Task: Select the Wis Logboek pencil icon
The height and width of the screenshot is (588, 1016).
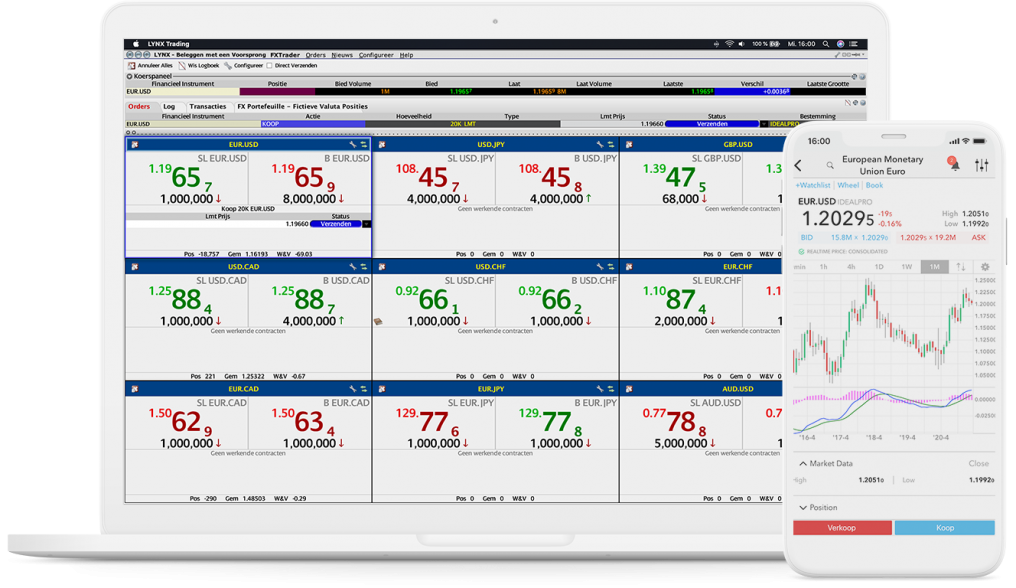Action: tap(181, 65)
